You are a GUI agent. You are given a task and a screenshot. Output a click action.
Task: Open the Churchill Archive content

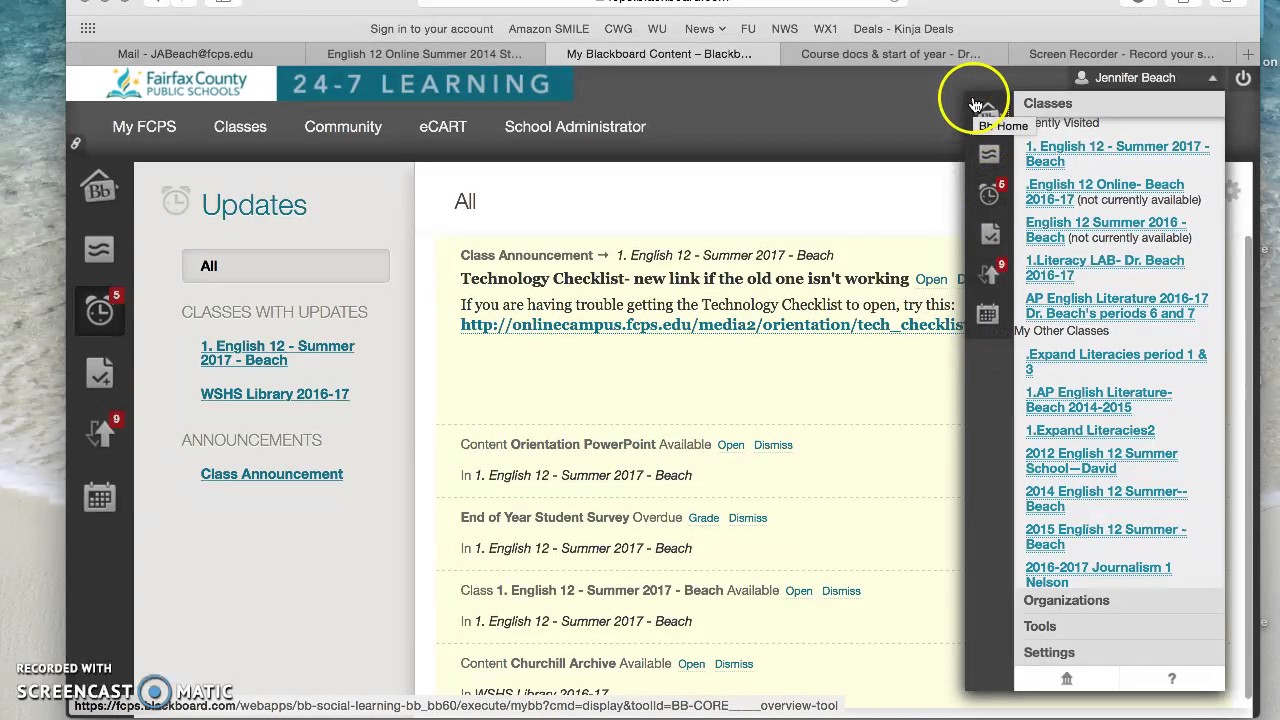[691, 664]
